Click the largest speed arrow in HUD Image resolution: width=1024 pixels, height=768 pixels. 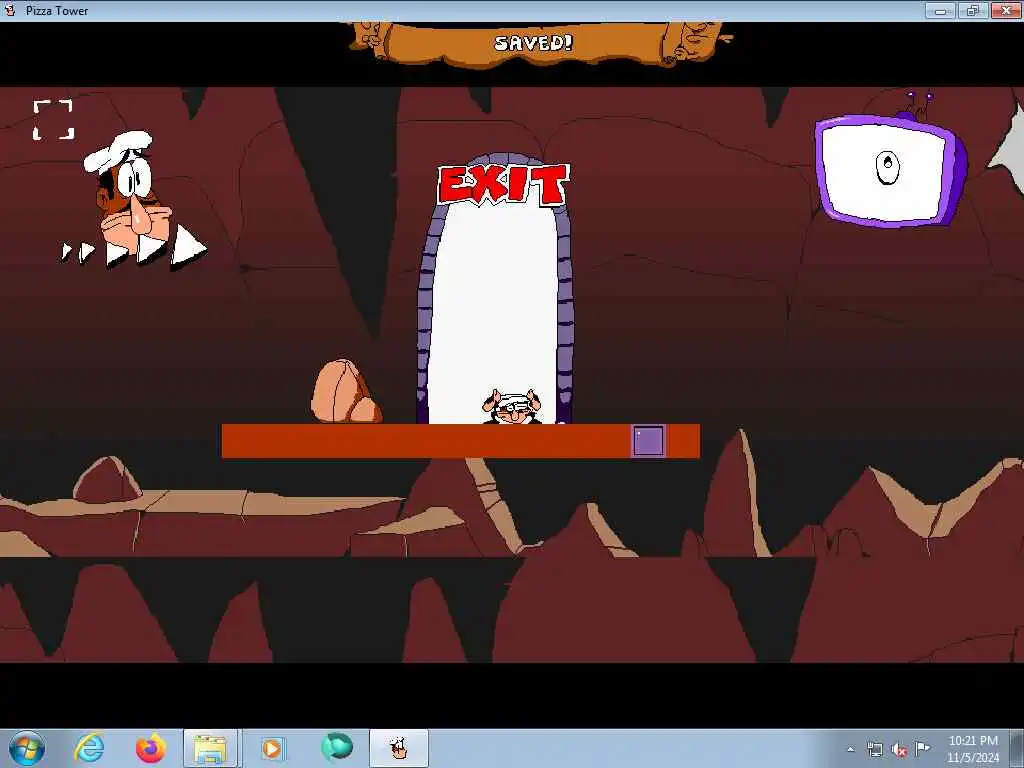(x=187, y=248)
